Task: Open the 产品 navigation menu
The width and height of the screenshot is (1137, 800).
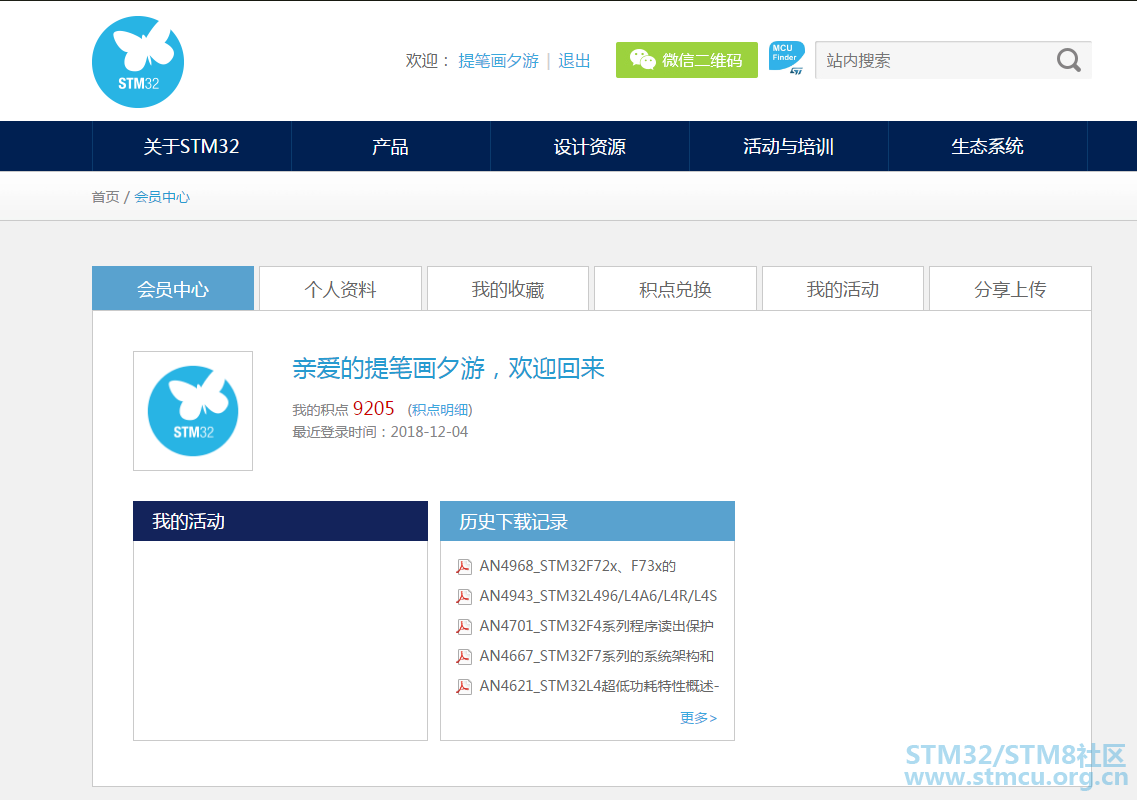Action: 390,147
